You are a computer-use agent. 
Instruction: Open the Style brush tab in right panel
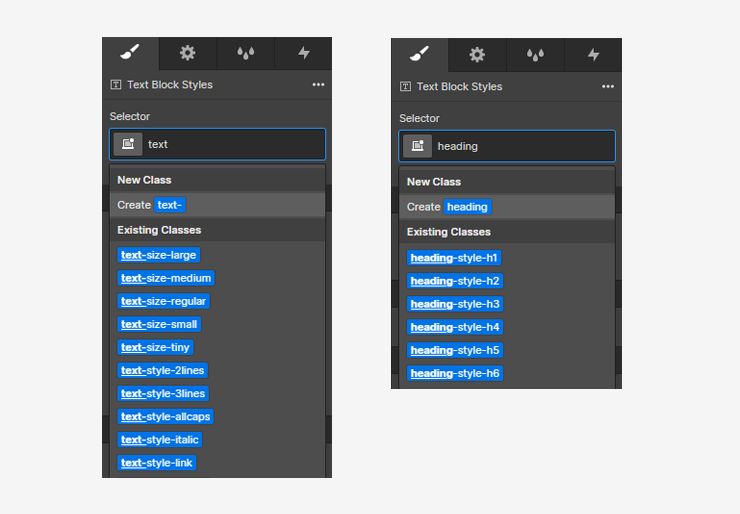coord(420,55)
